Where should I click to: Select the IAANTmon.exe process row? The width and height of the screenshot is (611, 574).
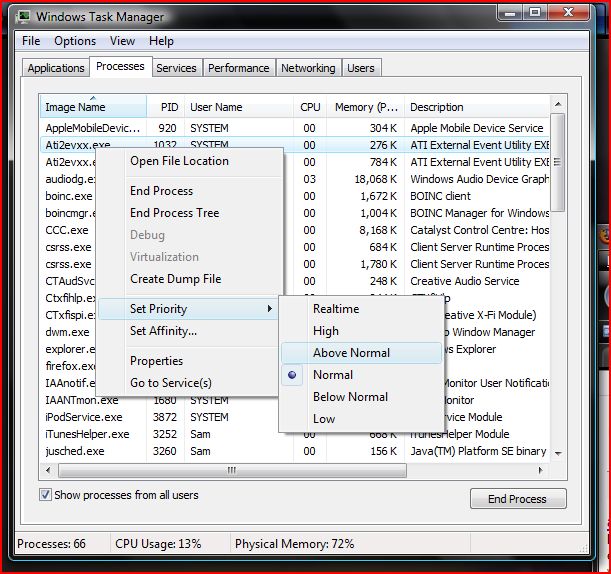pos(294,400)
